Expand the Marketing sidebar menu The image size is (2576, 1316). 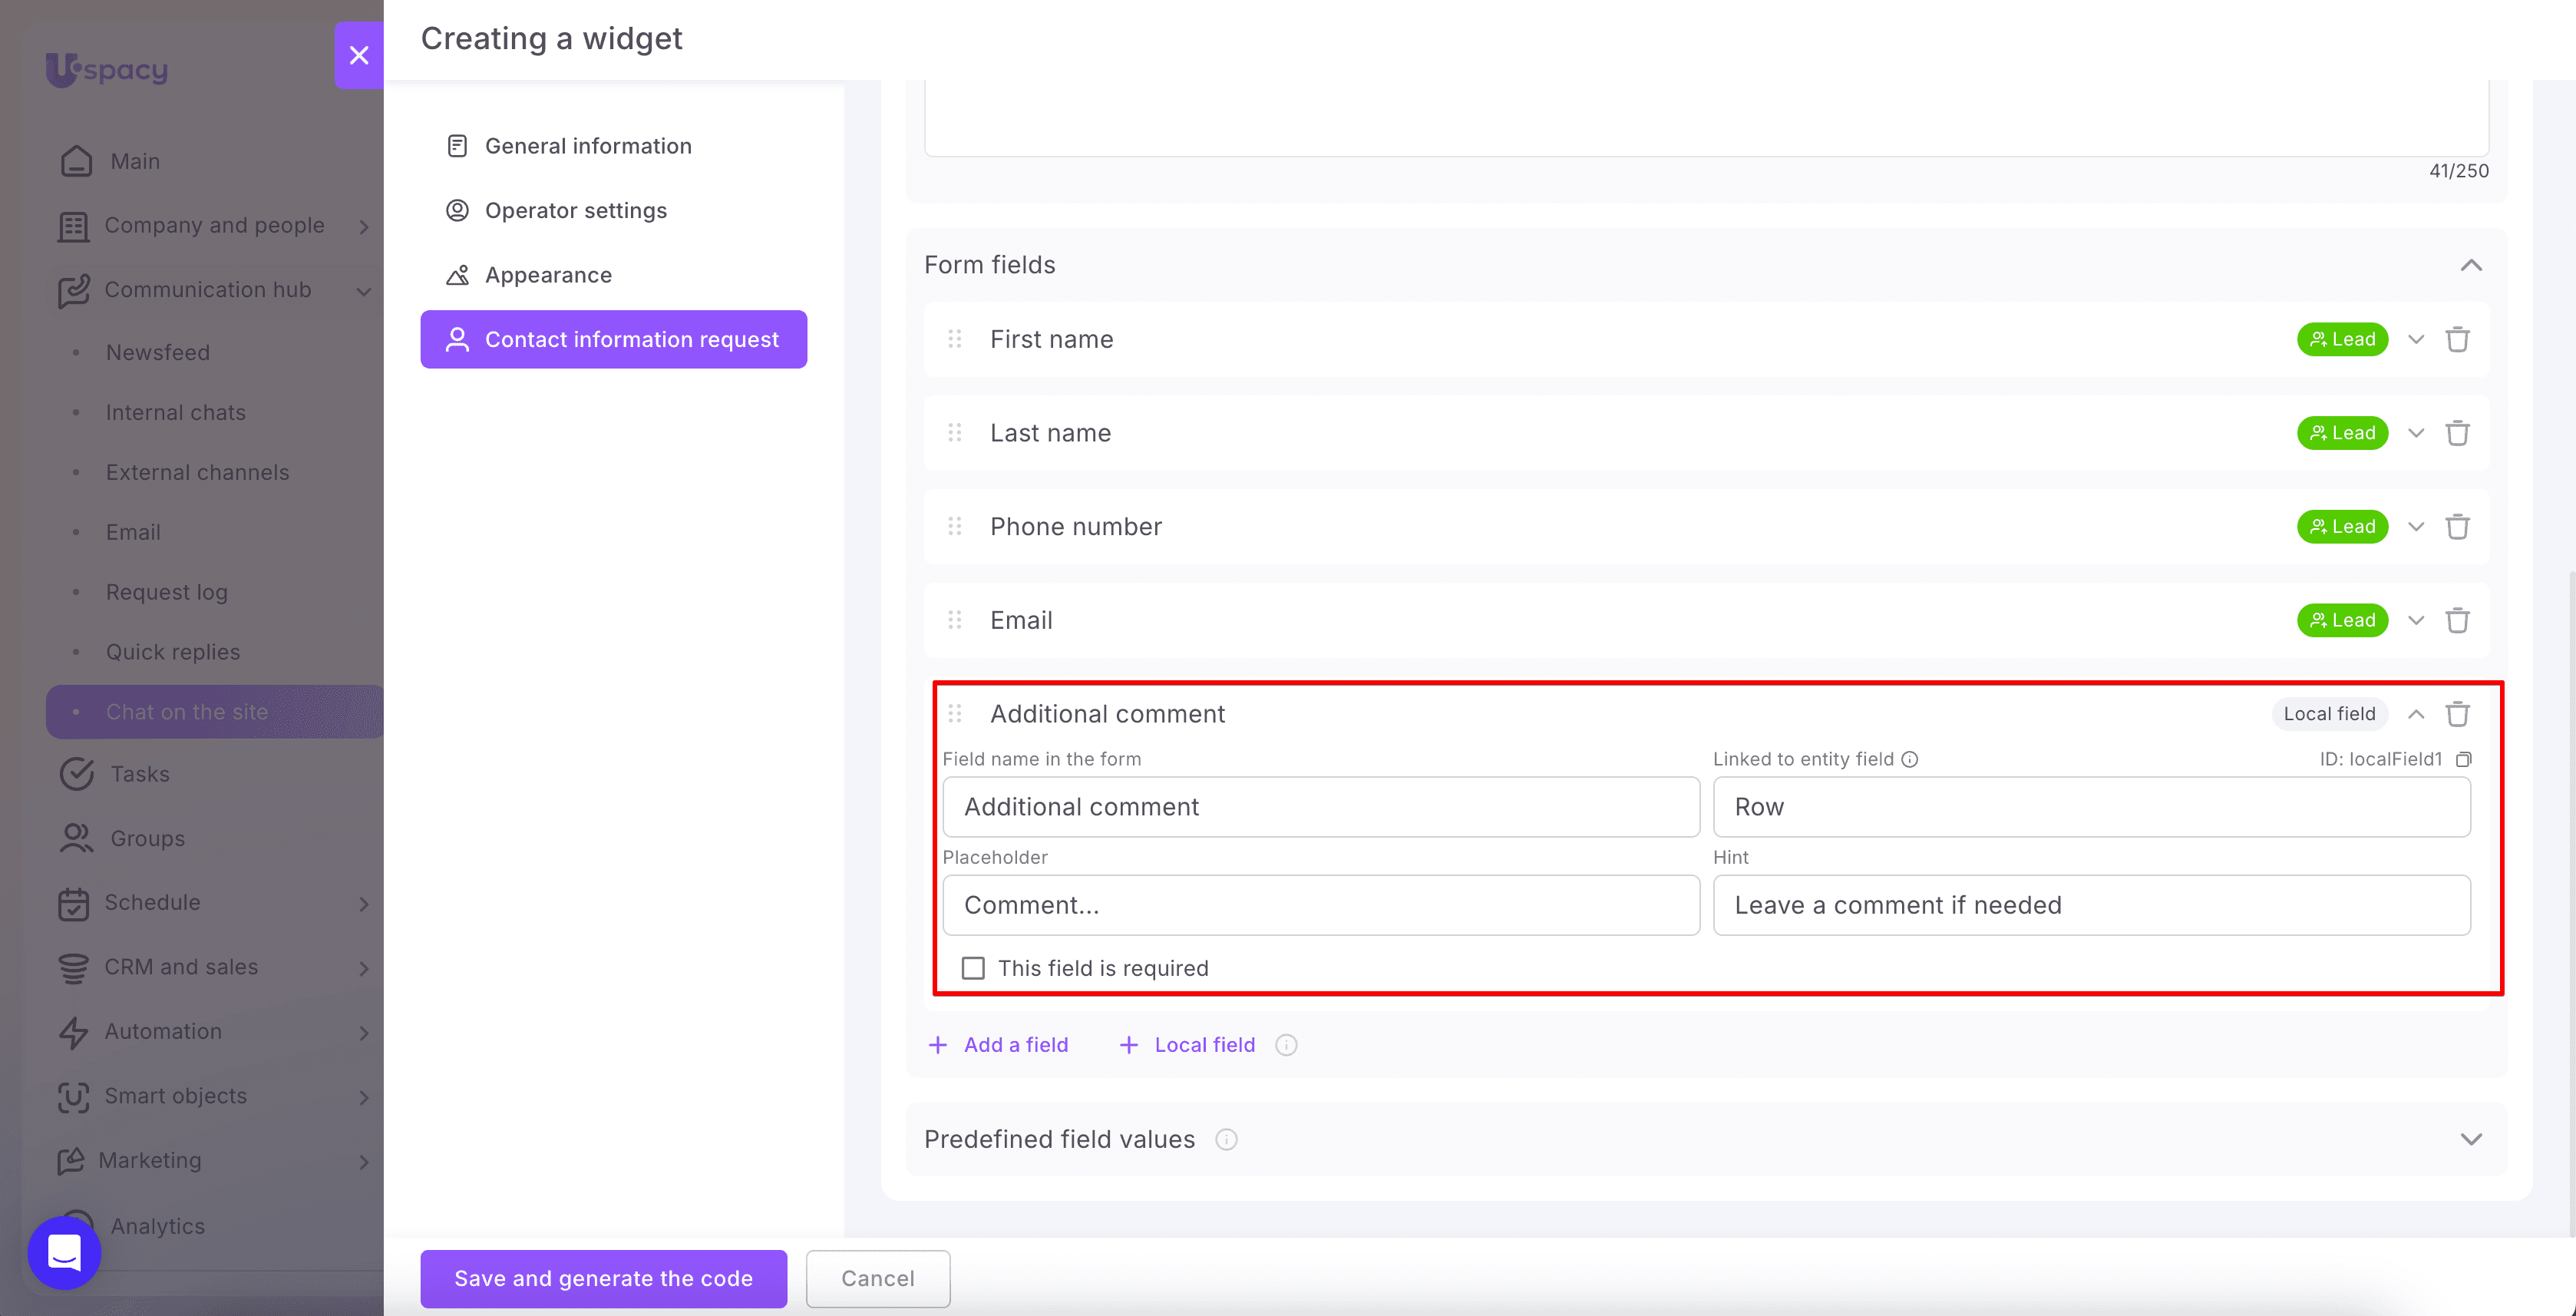pos(364,1162)
